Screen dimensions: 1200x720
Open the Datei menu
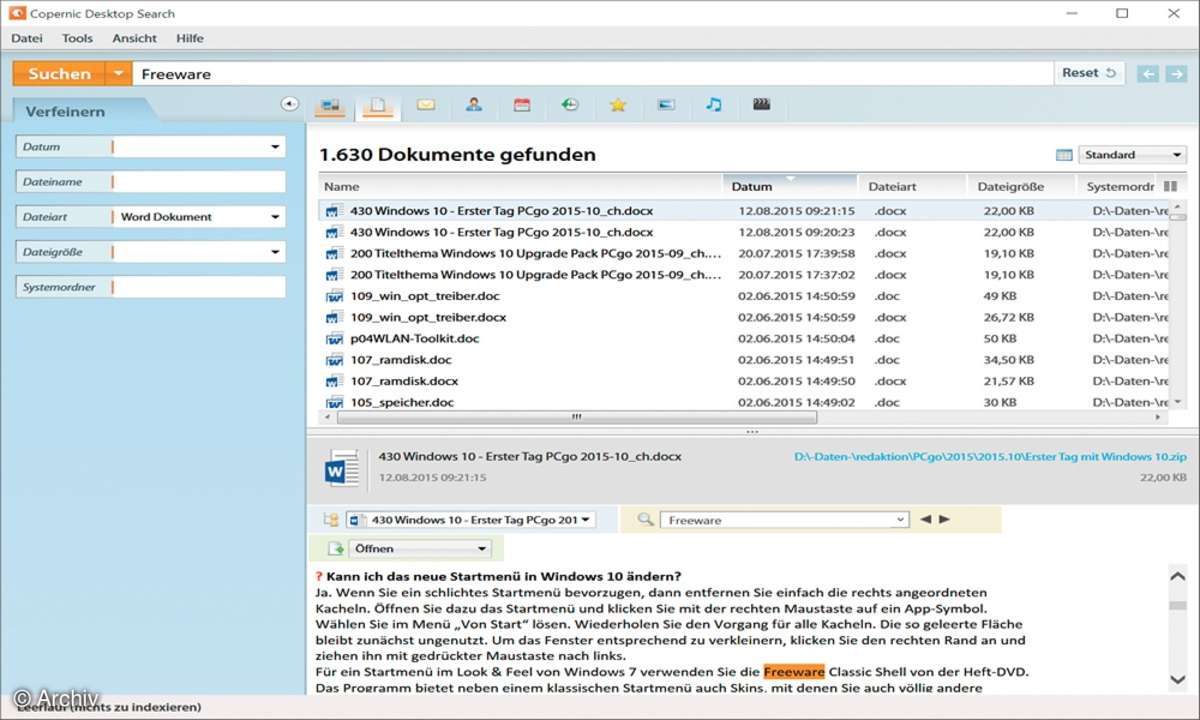coord(27,38)
